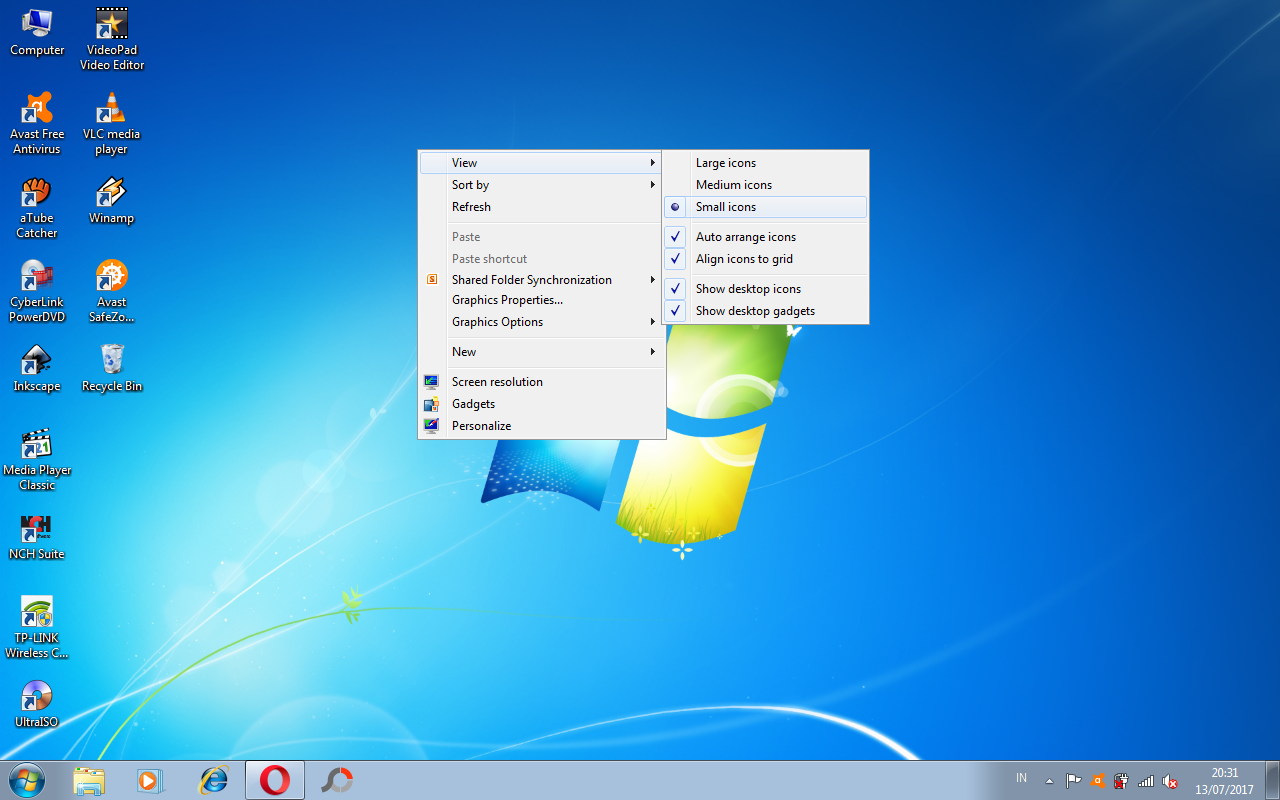Open aTube Catcher
1280x800 pixels.
[x=37, y=190]
